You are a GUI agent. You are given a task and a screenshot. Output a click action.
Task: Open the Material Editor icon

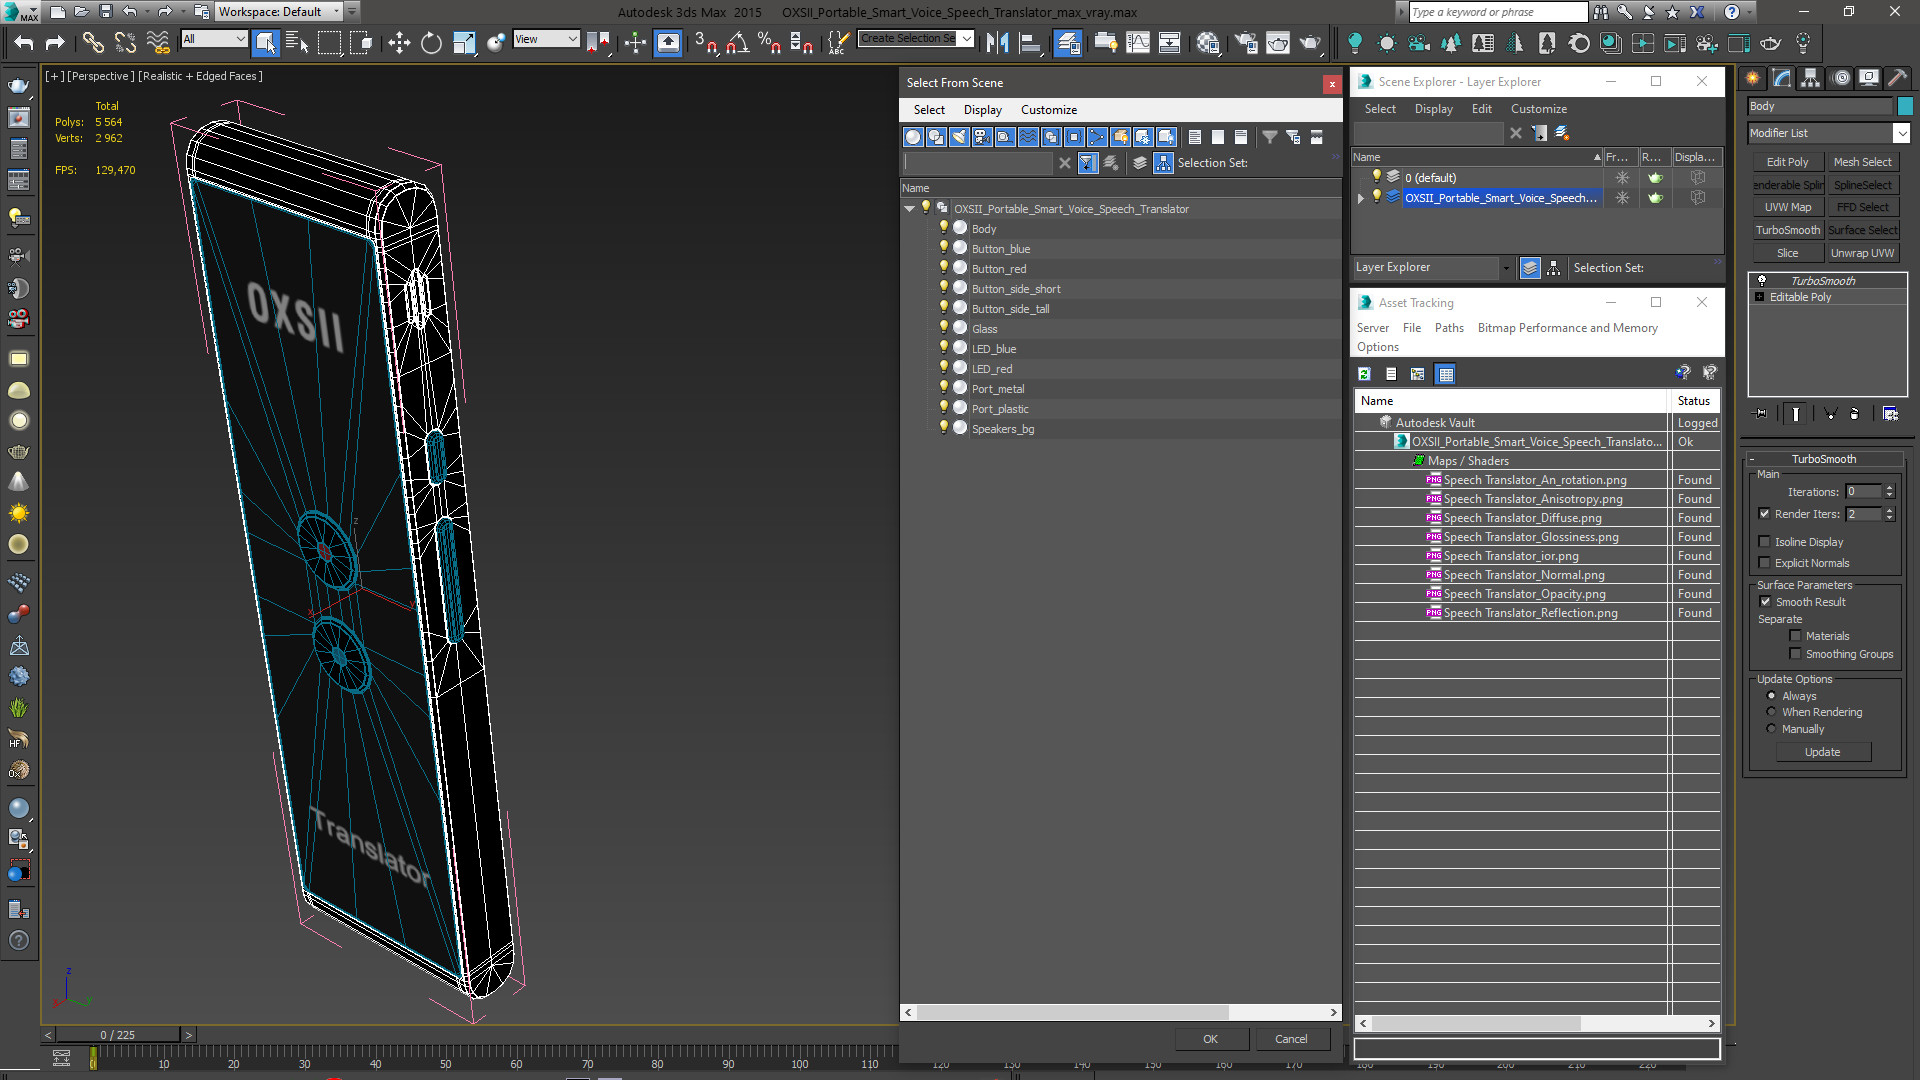[x=1208, y=42]
